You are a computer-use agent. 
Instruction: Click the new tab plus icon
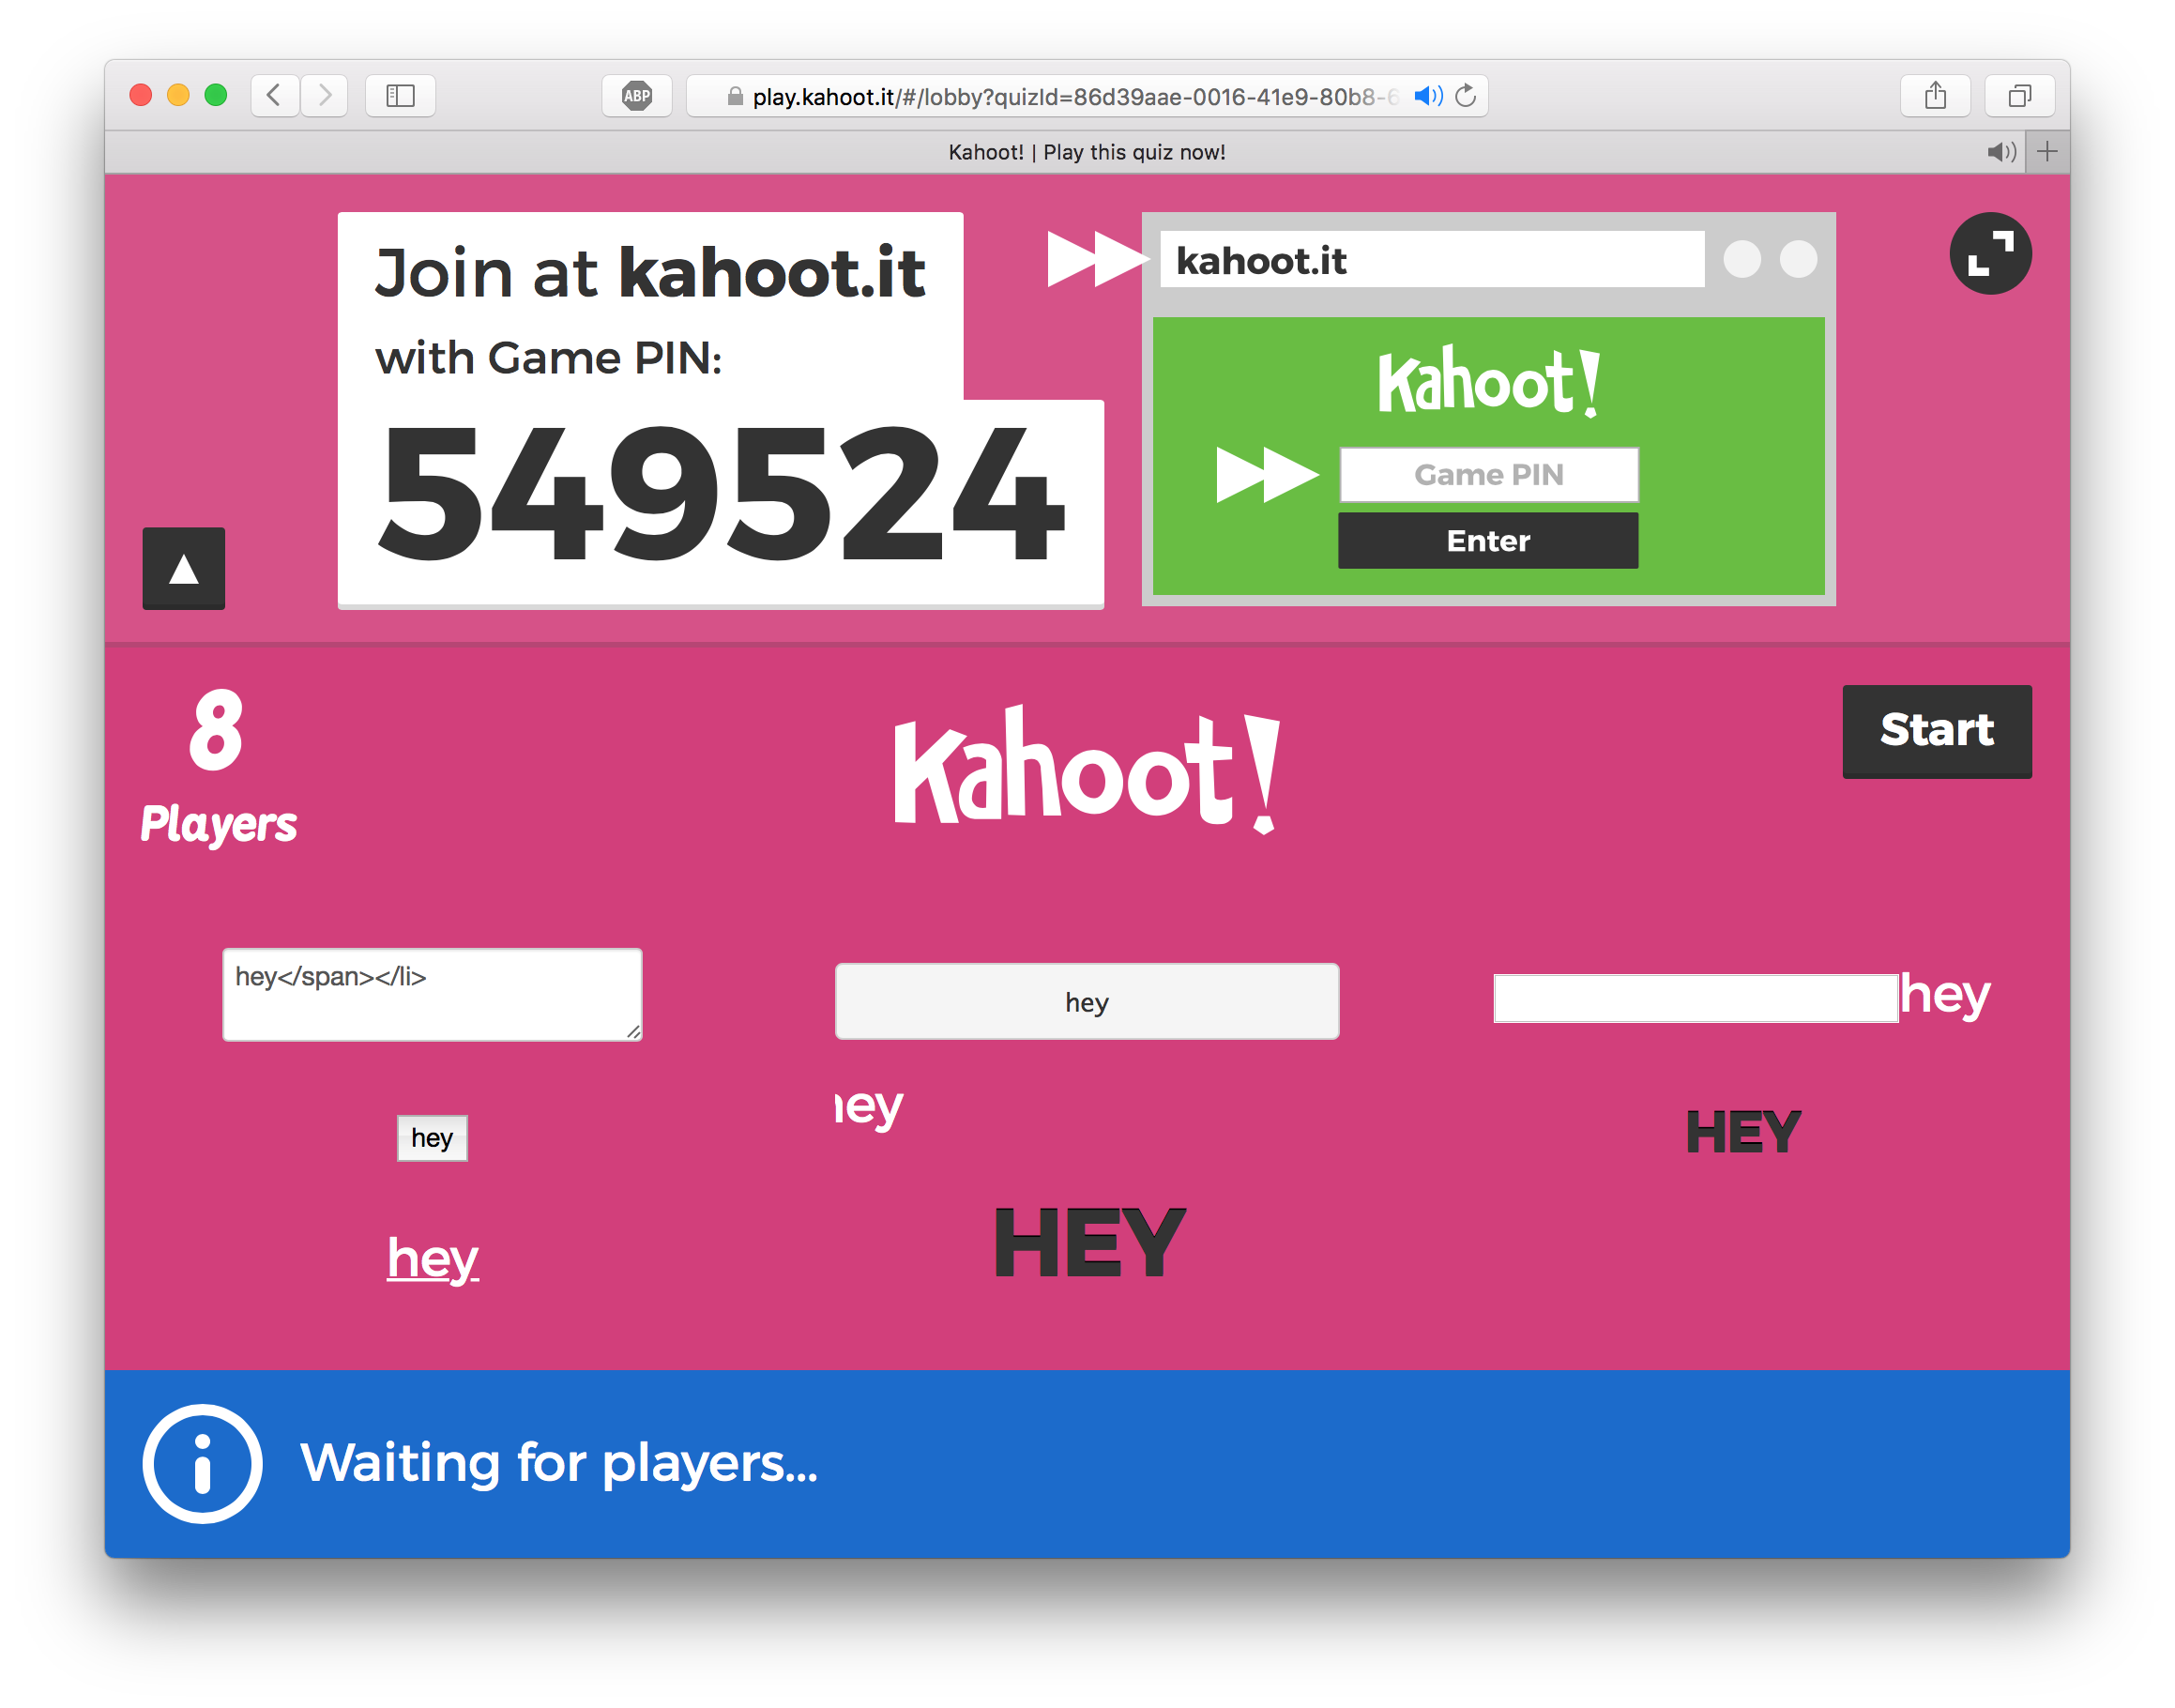tap(2046, 154)
